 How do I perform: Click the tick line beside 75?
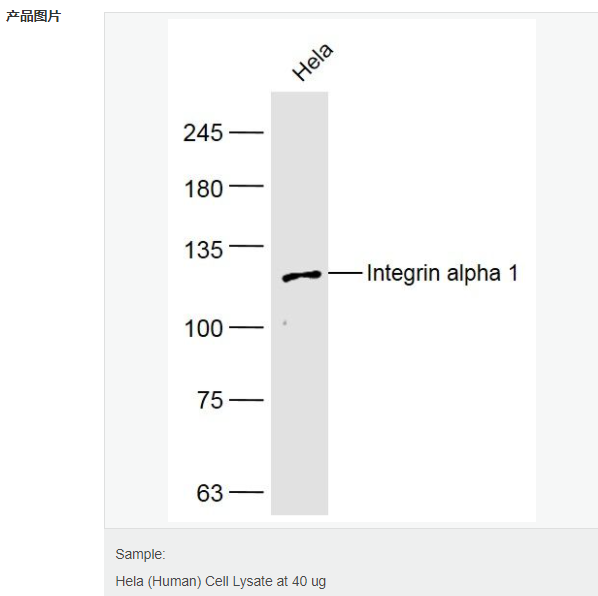[x=246, y=400]
